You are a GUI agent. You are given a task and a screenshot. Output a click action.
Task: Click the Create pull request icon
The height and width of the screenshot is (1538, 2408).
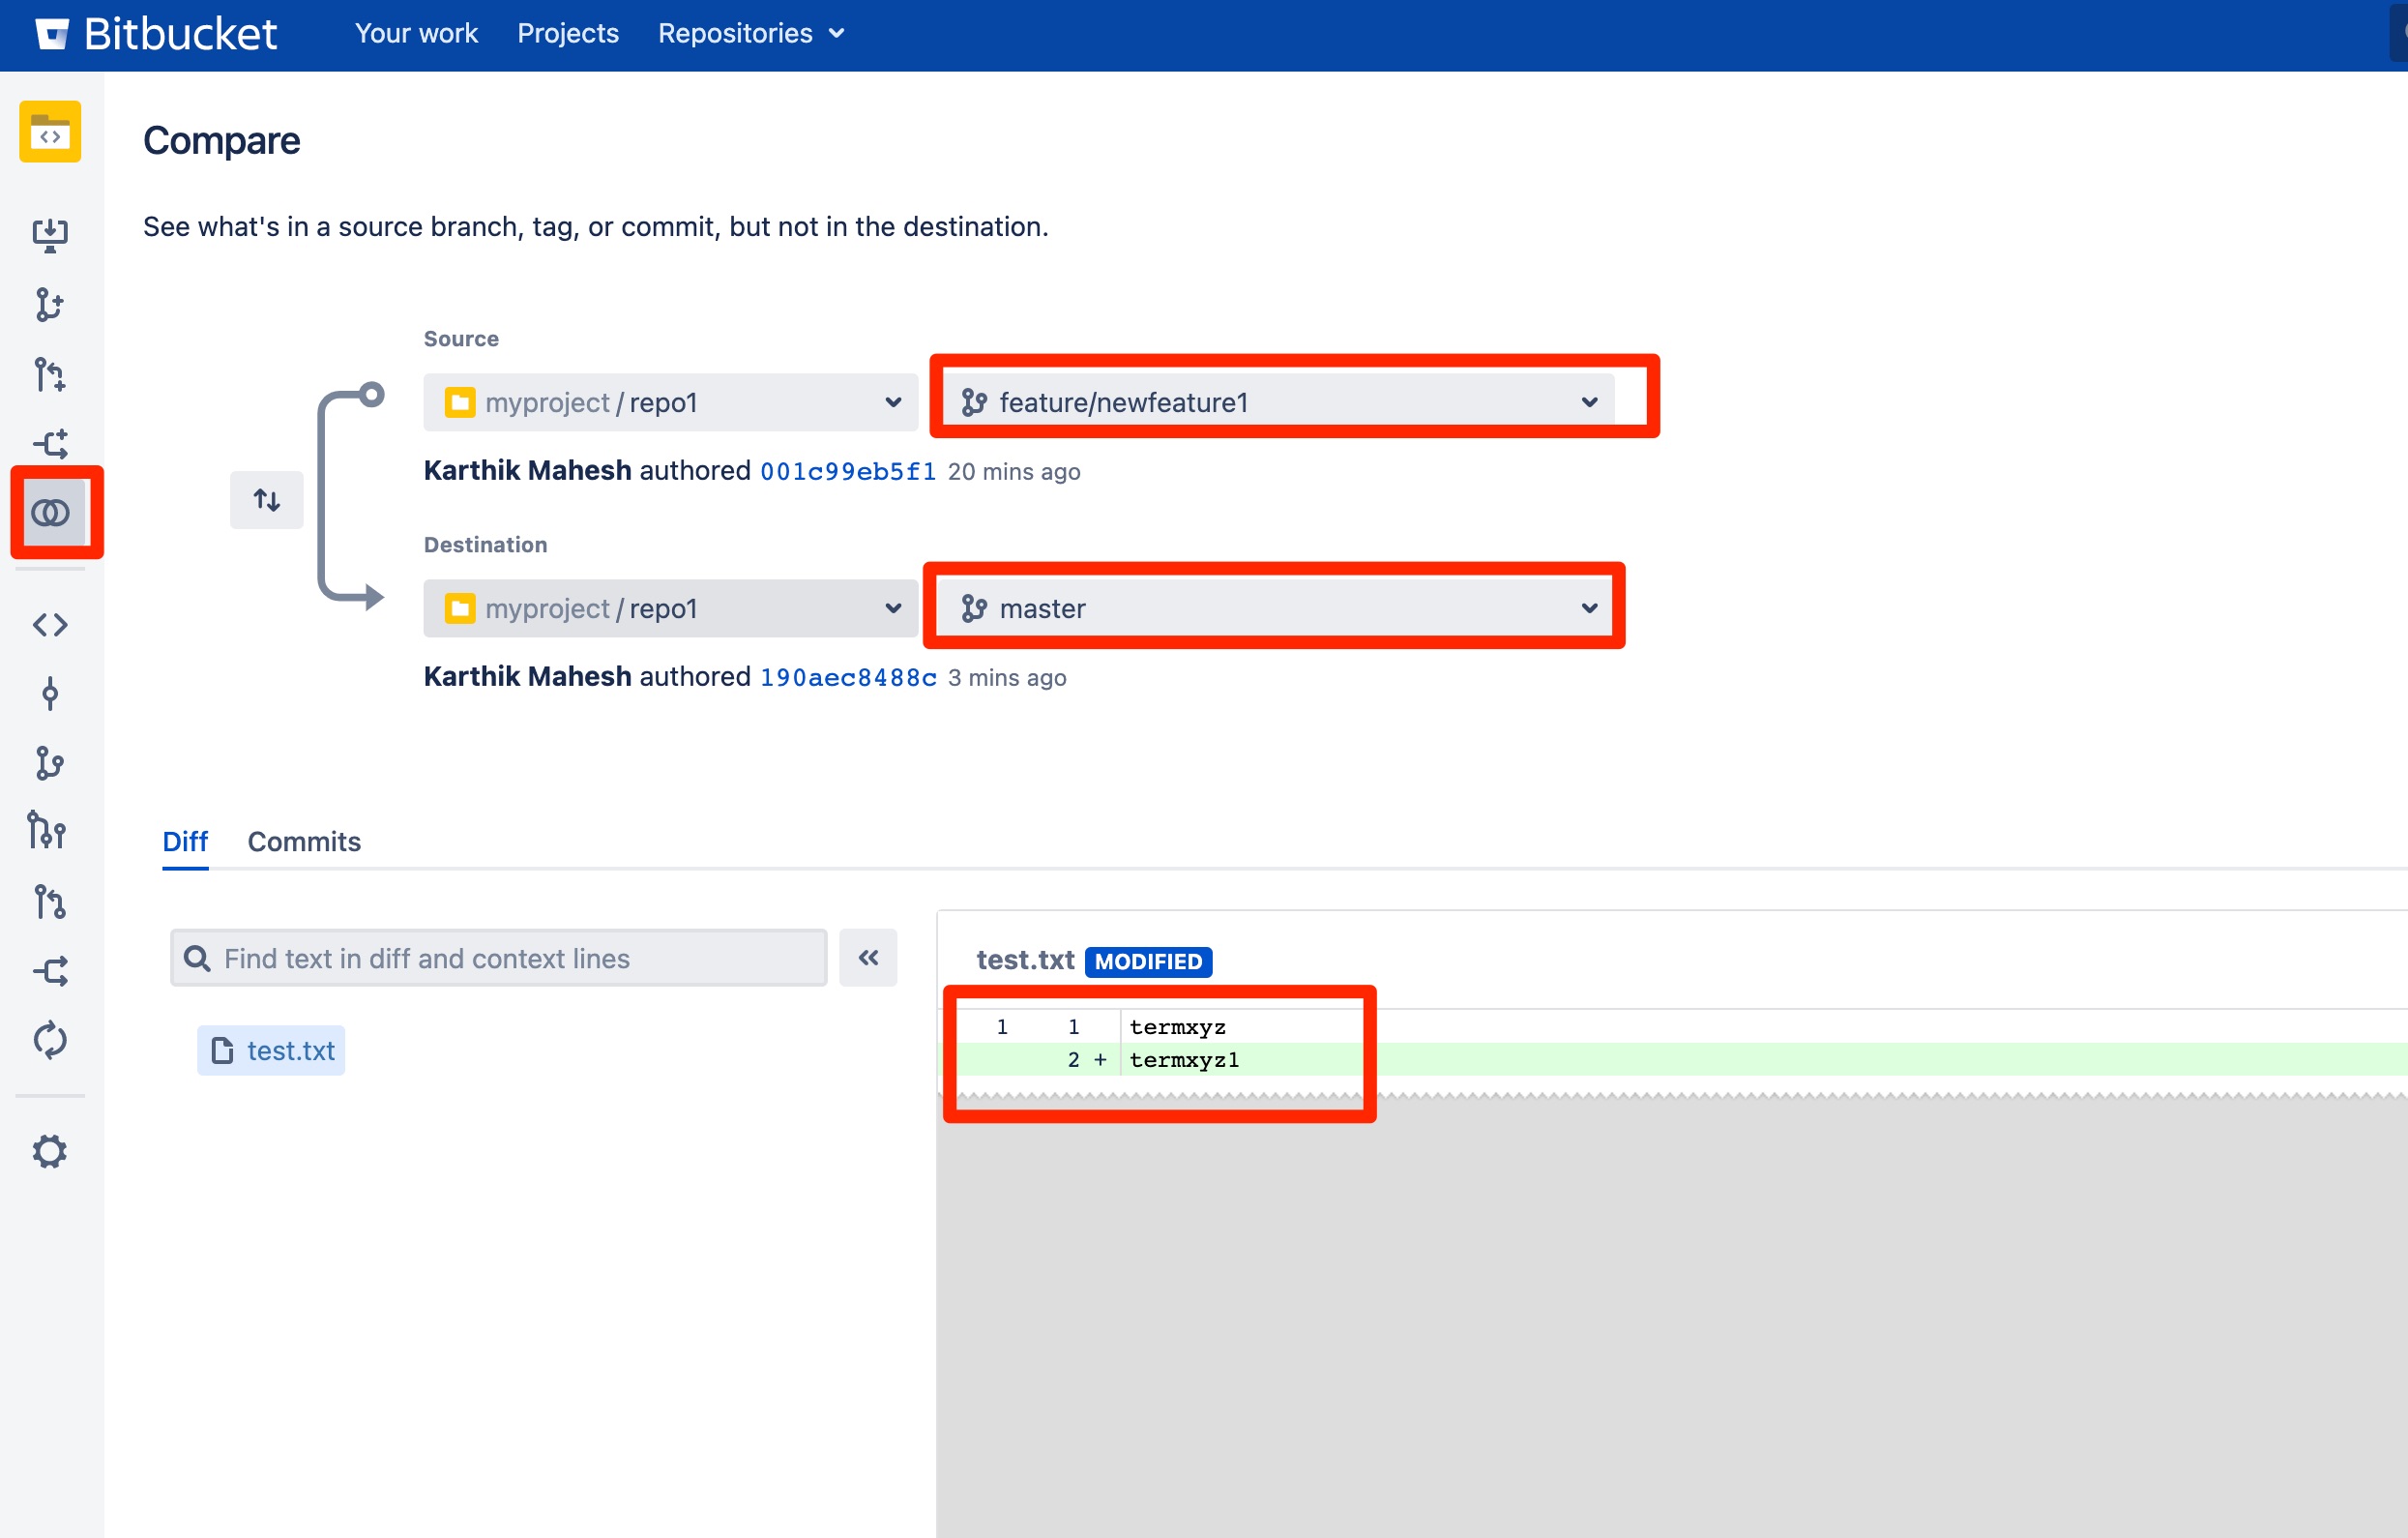click(x=49, y=375)
